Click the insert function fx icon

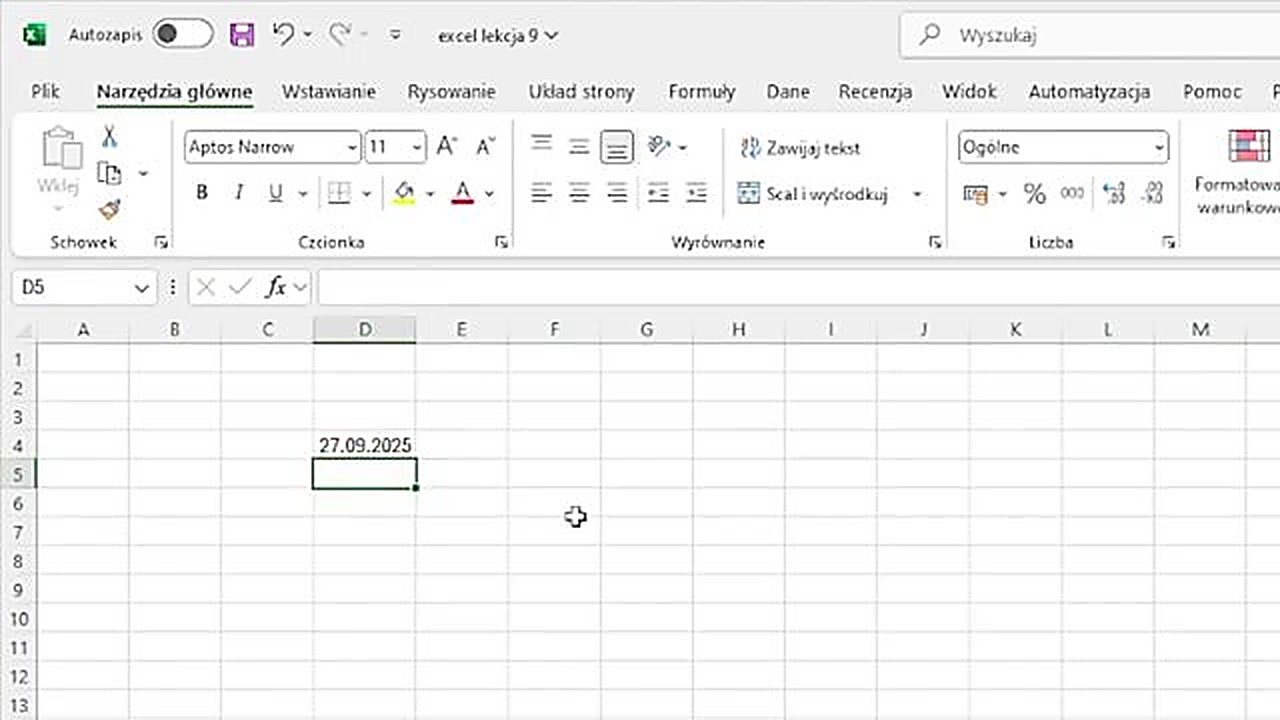(x=276, y=288)
